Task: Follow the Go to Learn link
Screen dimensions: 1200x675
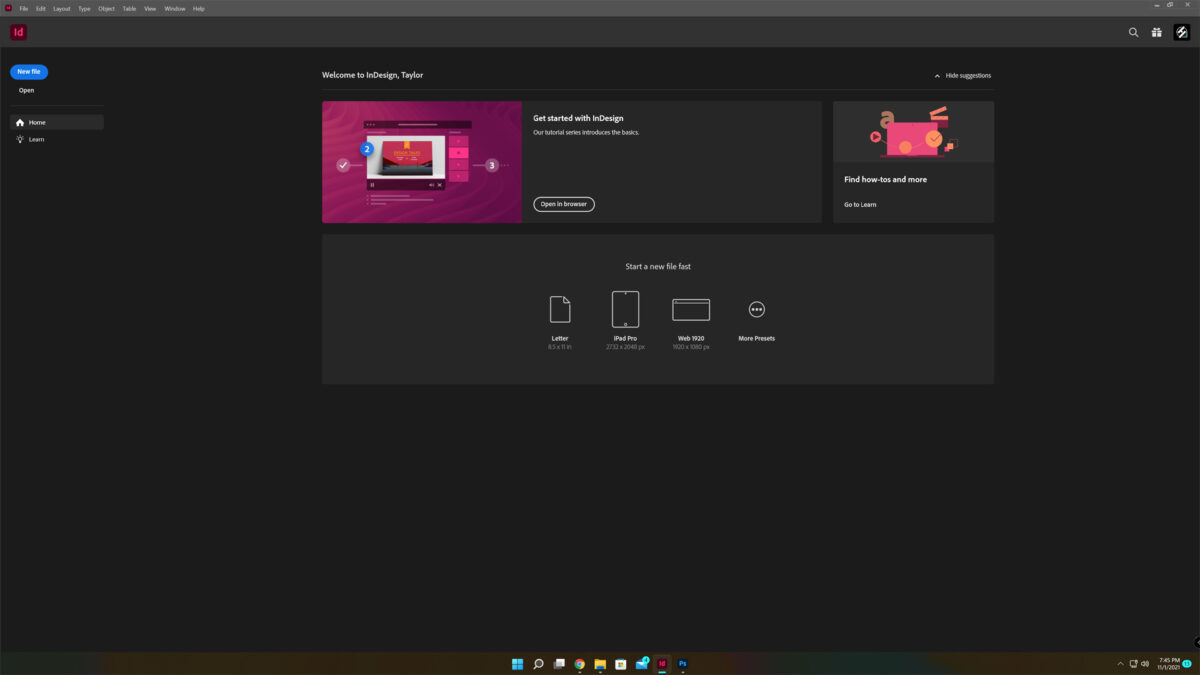Action: pos(860,204)
